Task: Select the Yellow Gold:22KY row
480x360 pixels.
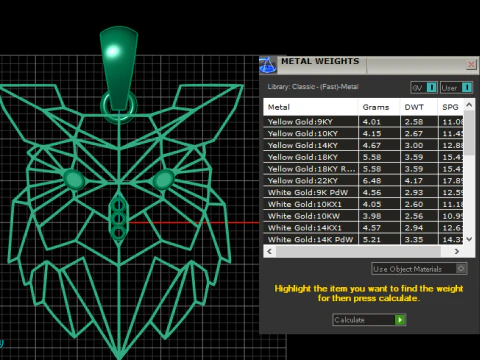Action: [363, 181]
